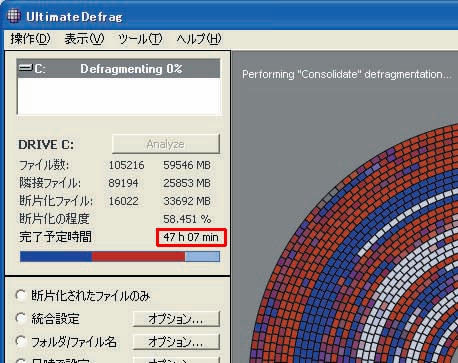This screenshot has width=458, height=363.
Task: Select the 統合設定 radio option
Action: (21, 318)
